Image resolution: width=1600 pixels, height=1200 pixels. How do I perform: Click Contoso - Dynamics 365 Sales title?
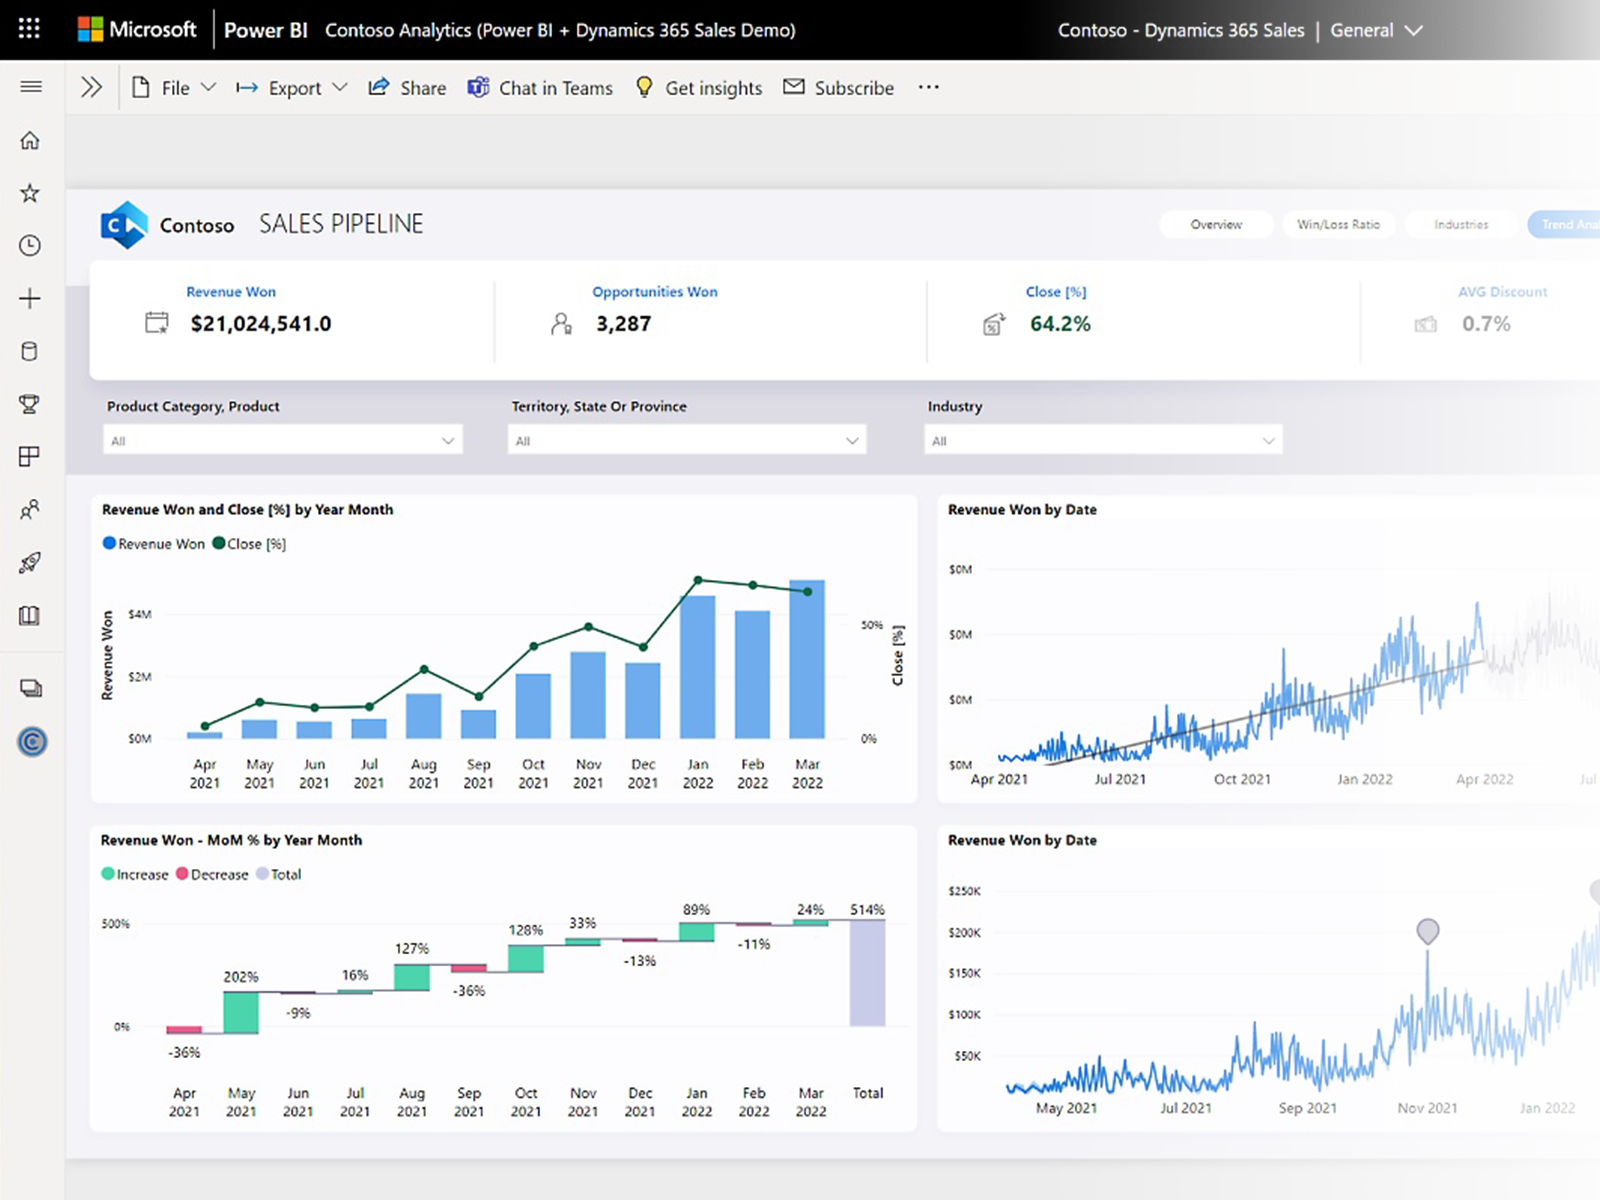coord(1181,30)
